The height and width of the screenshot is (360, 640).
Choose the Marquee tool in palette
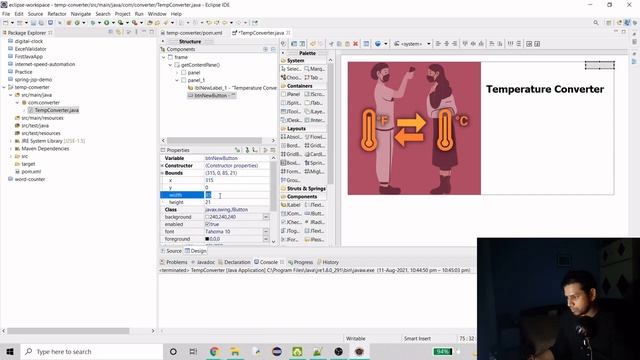[315, 69]
